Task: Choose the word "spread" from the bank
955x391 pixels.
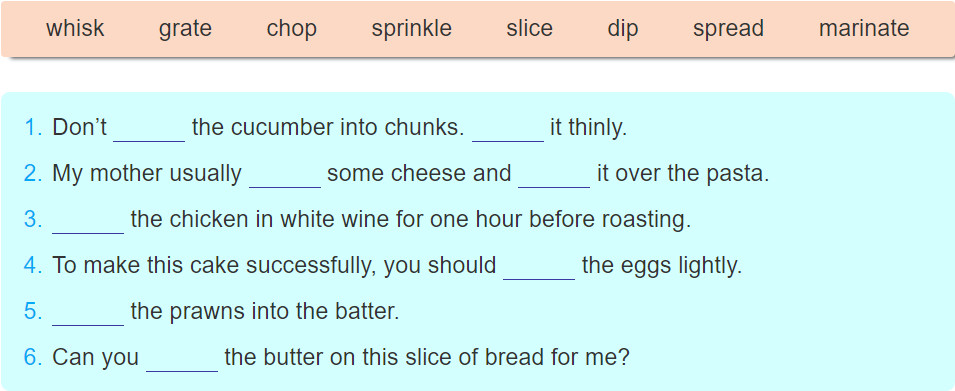Action: [x=728, y=29]
